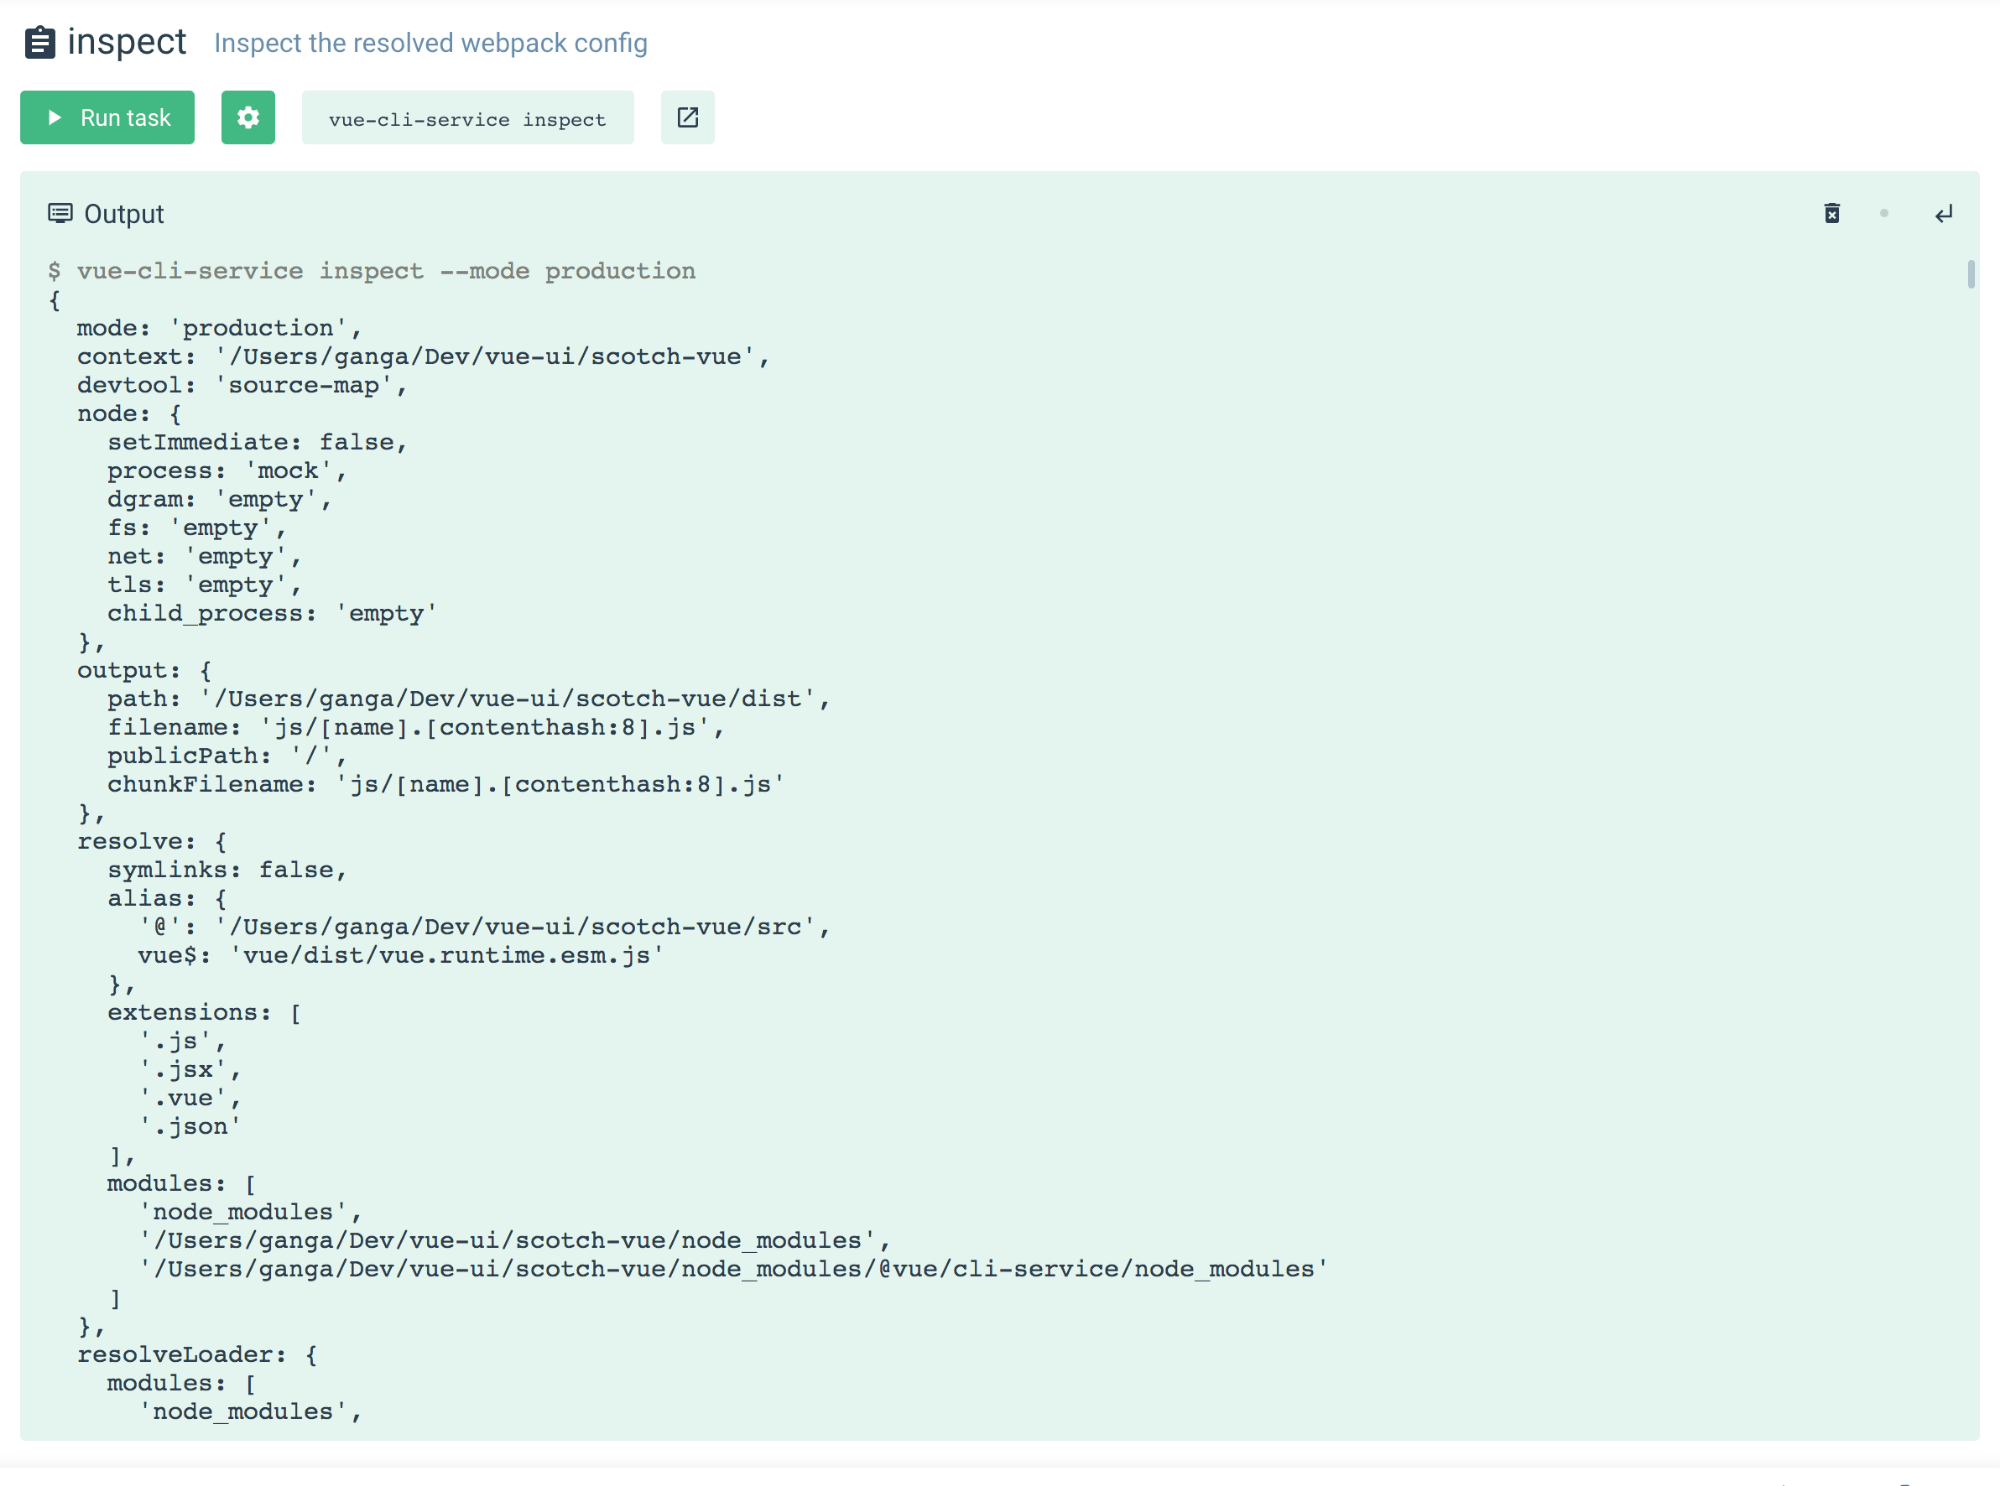Click the 'symlinks: false' line
Screen dimensions: 2000x1486
[227, 870]
